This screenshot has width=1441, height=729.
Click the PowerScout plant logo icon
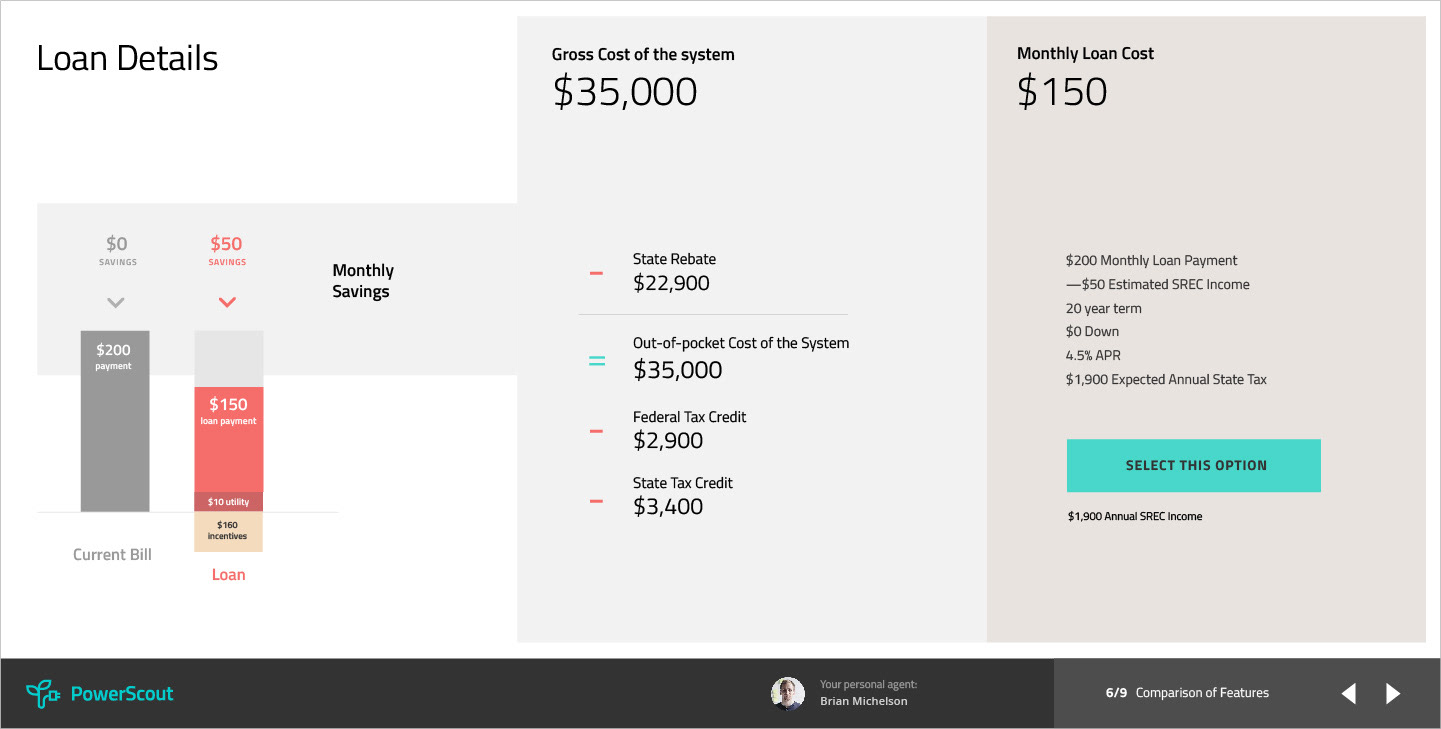coord(42,693)
